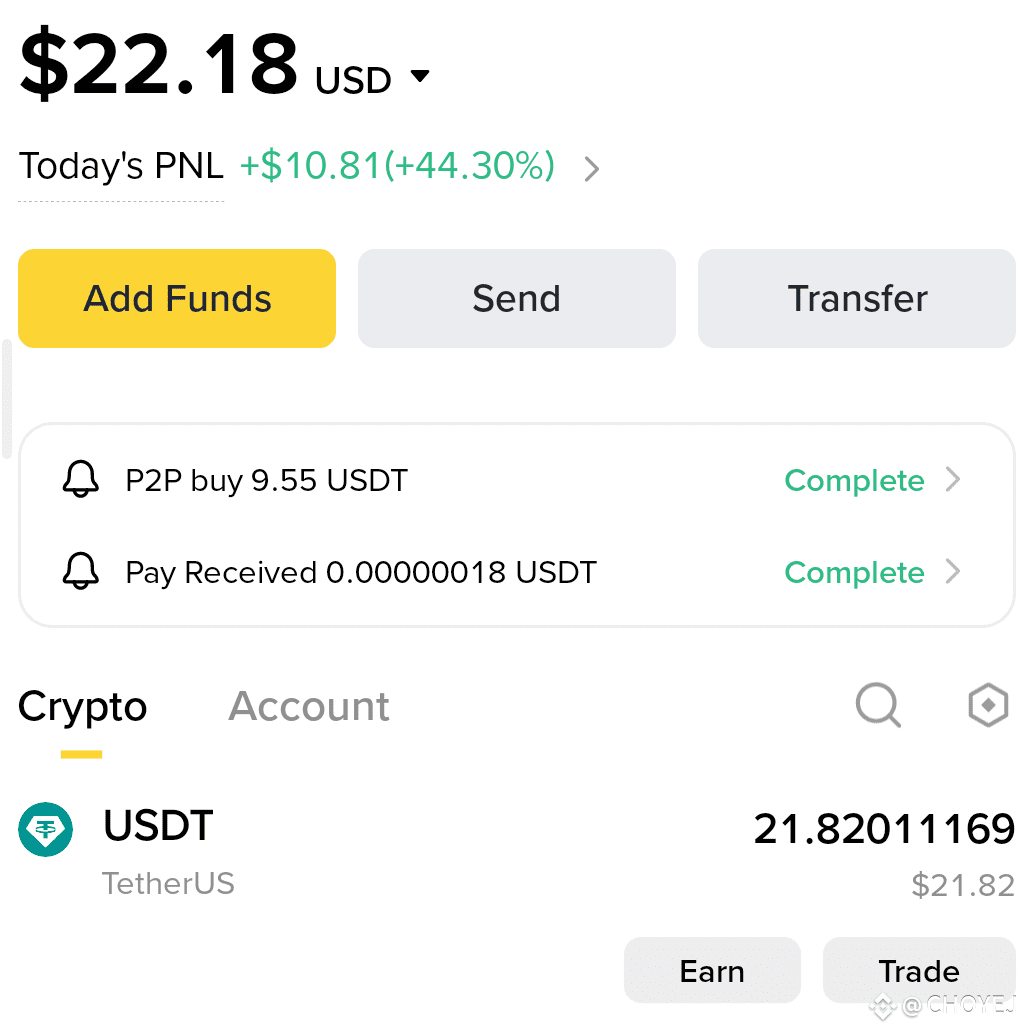Image resolution: width=1026 pixels, height=1032 pixels.
Task: Open the hexagon asset settings icon
Action: (x=988, y=705)
